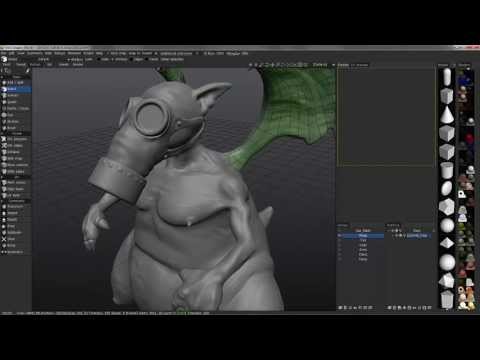Select the cone primitive thumbnail

pos(447,114)
